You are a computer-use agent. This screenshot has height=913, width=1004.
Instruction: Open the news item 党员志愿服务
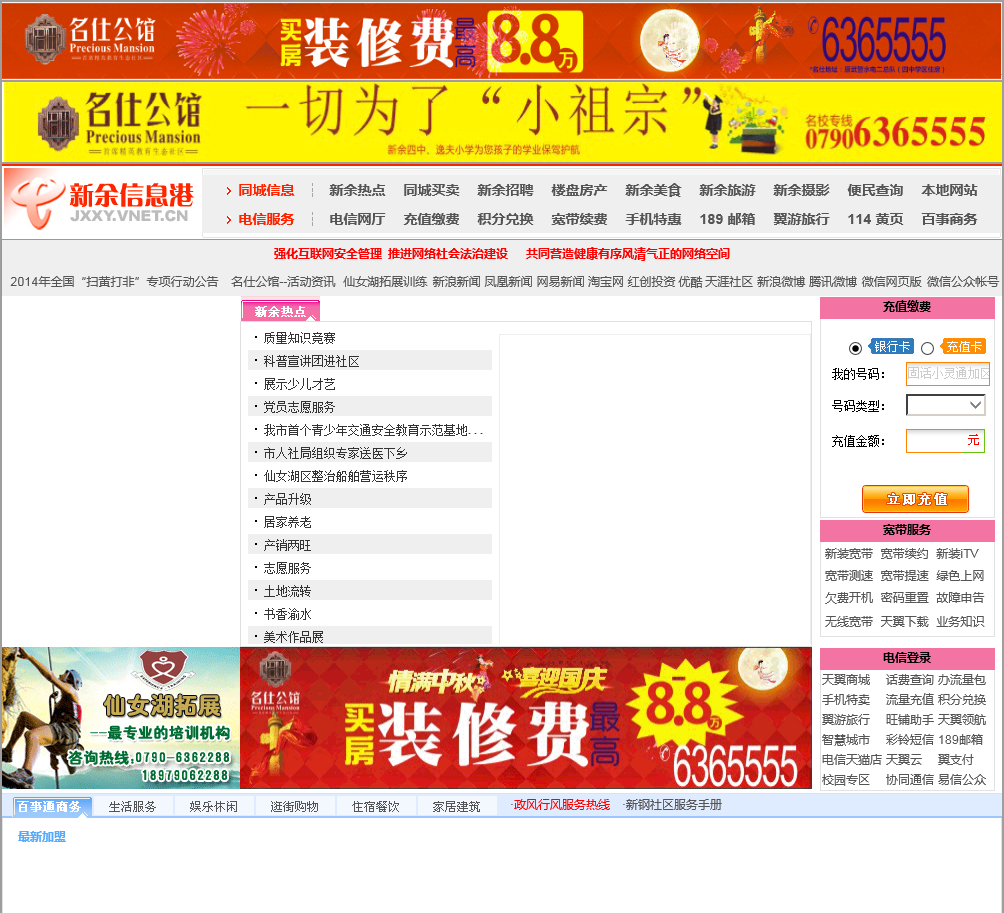click(x=300, y=407)
